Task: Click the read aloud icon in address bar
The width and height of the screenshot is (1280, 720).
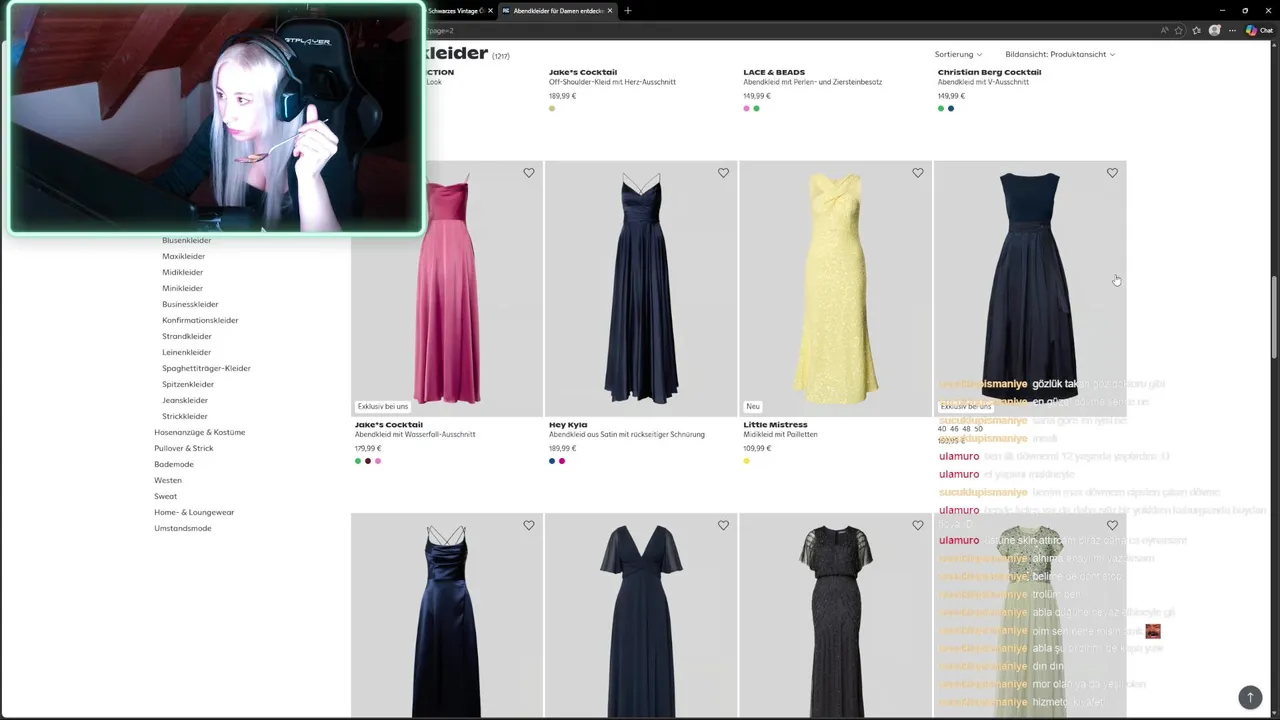Action: point(1164,30)
